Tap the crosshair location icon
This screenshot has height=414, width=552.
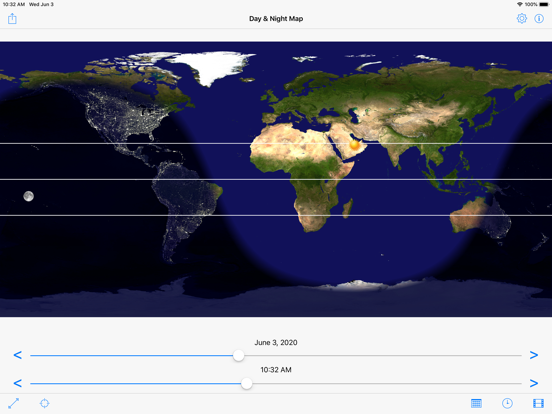pos(44,403)
